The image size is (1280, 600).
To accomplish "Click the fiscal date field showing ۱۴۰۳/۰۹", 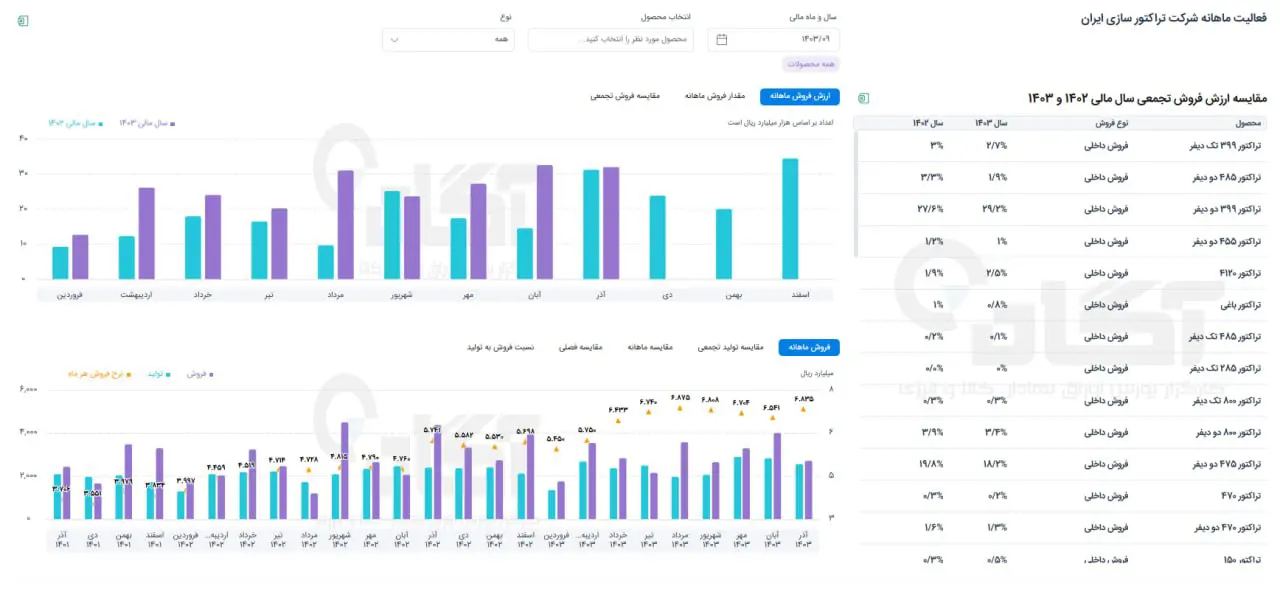I will pos(773,40).
